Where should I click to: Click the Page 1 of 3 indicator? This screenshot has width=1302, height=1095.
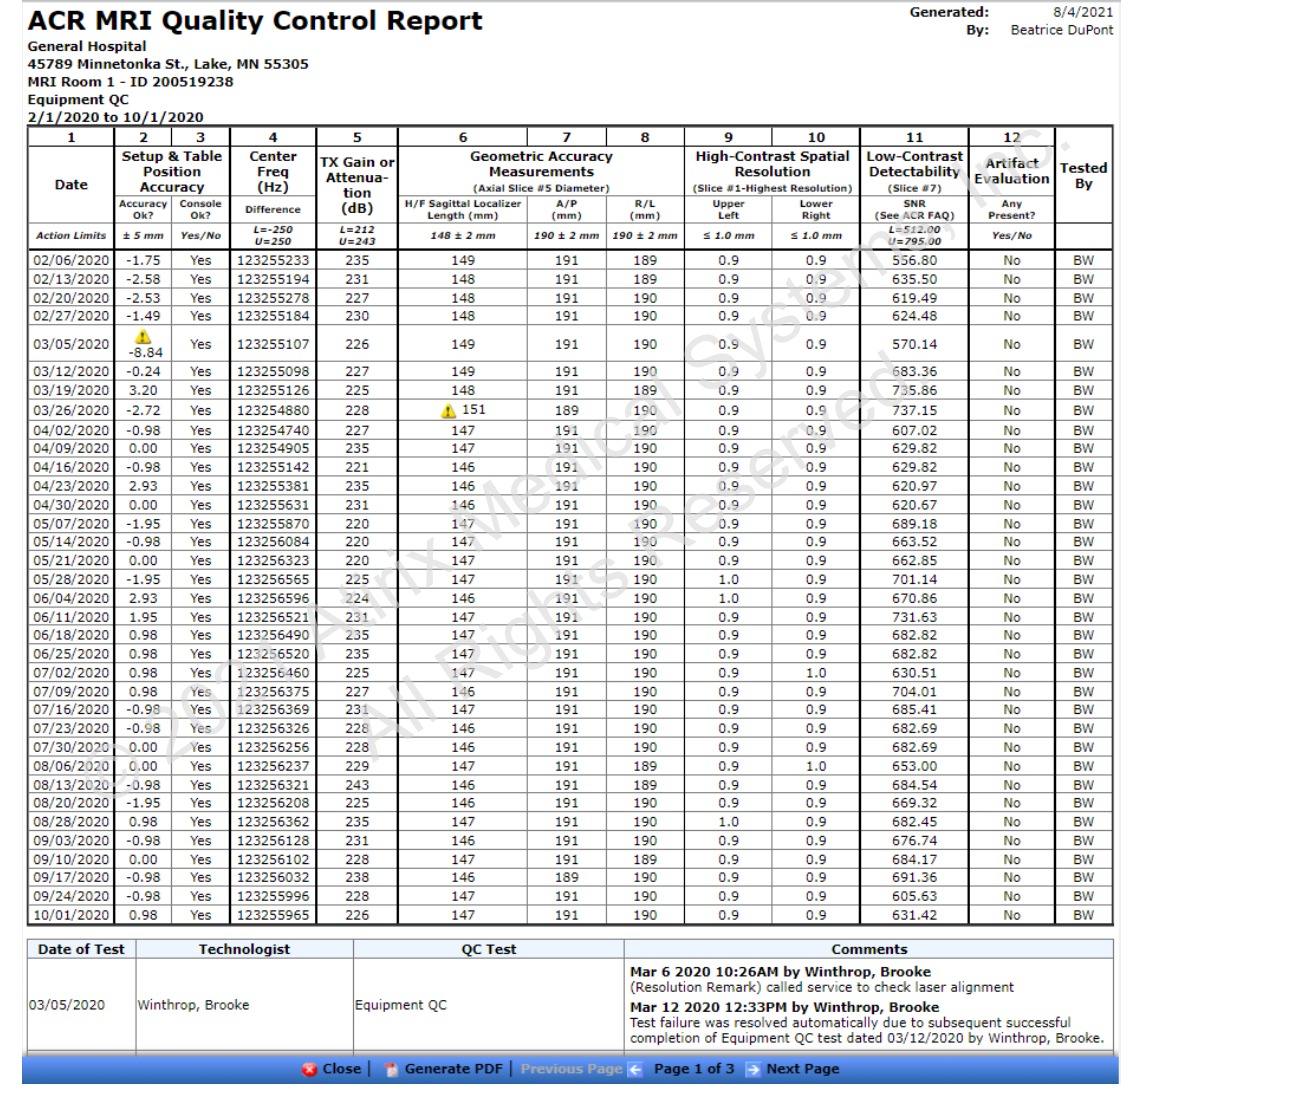[x=694, y=1069]
